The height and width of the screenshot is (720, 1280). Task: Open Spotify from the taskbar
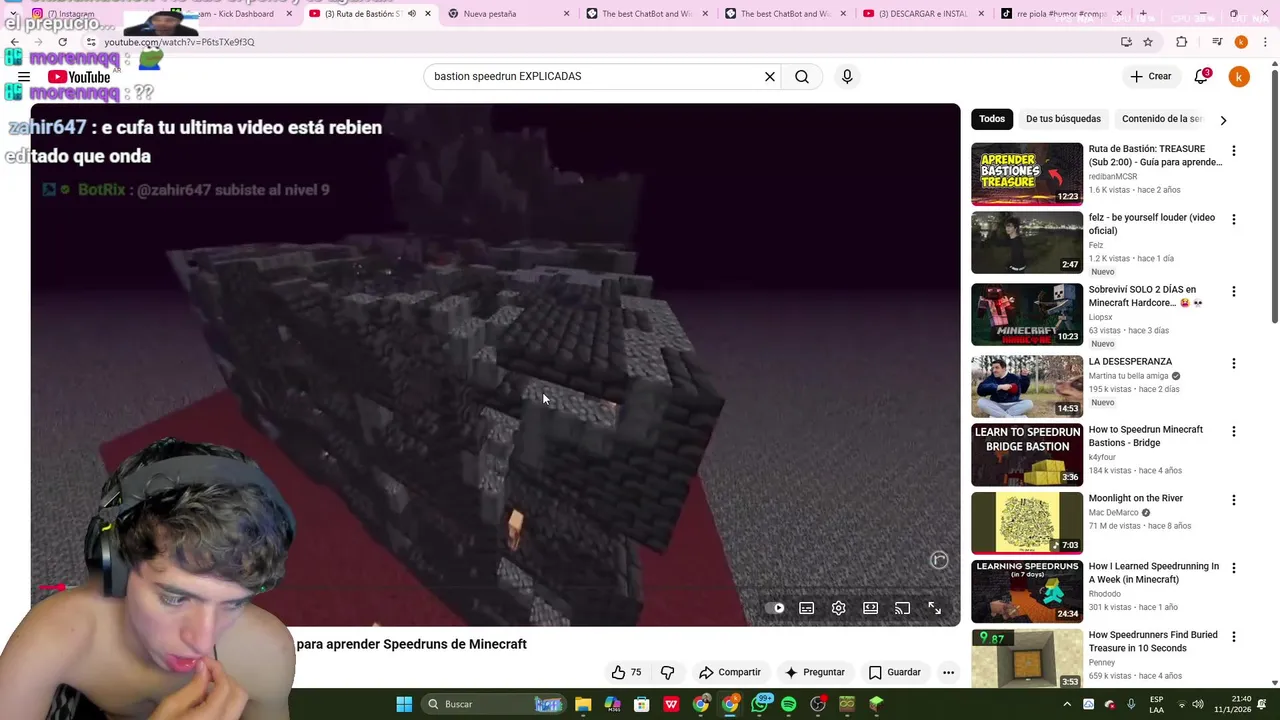coord(789,704)
